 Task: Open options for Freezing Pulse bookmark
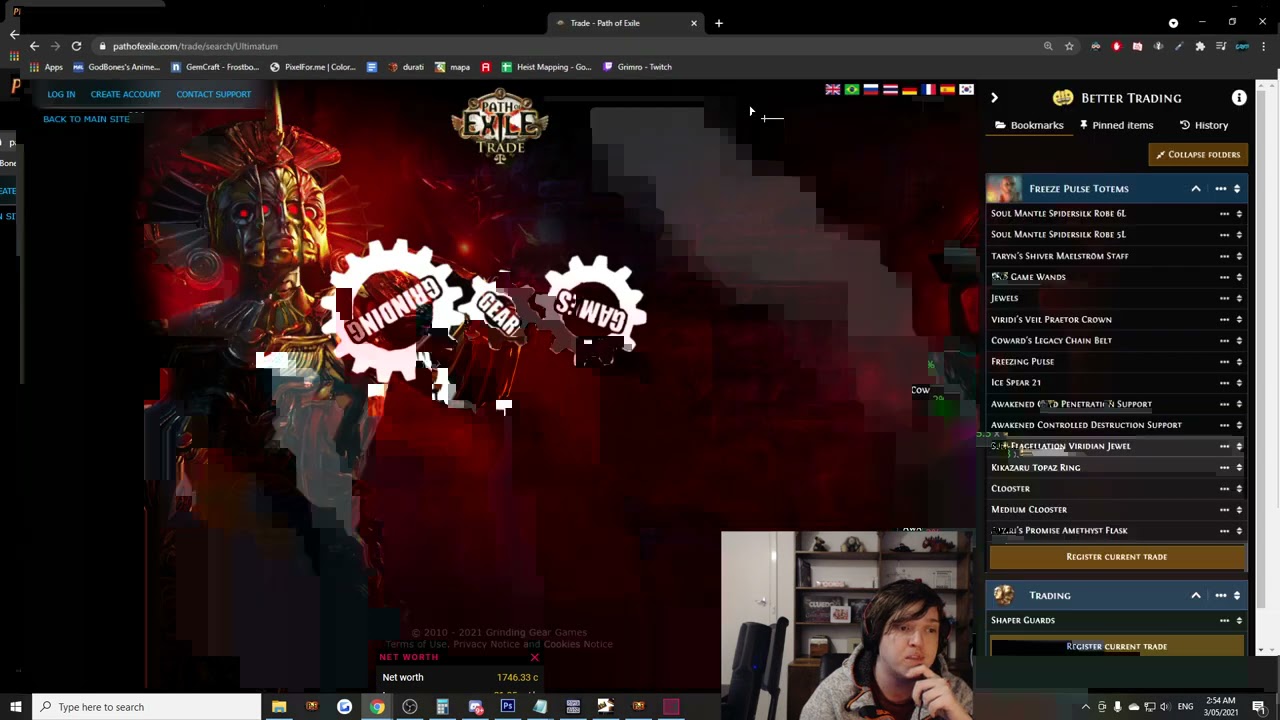[x=1224, y=361]
